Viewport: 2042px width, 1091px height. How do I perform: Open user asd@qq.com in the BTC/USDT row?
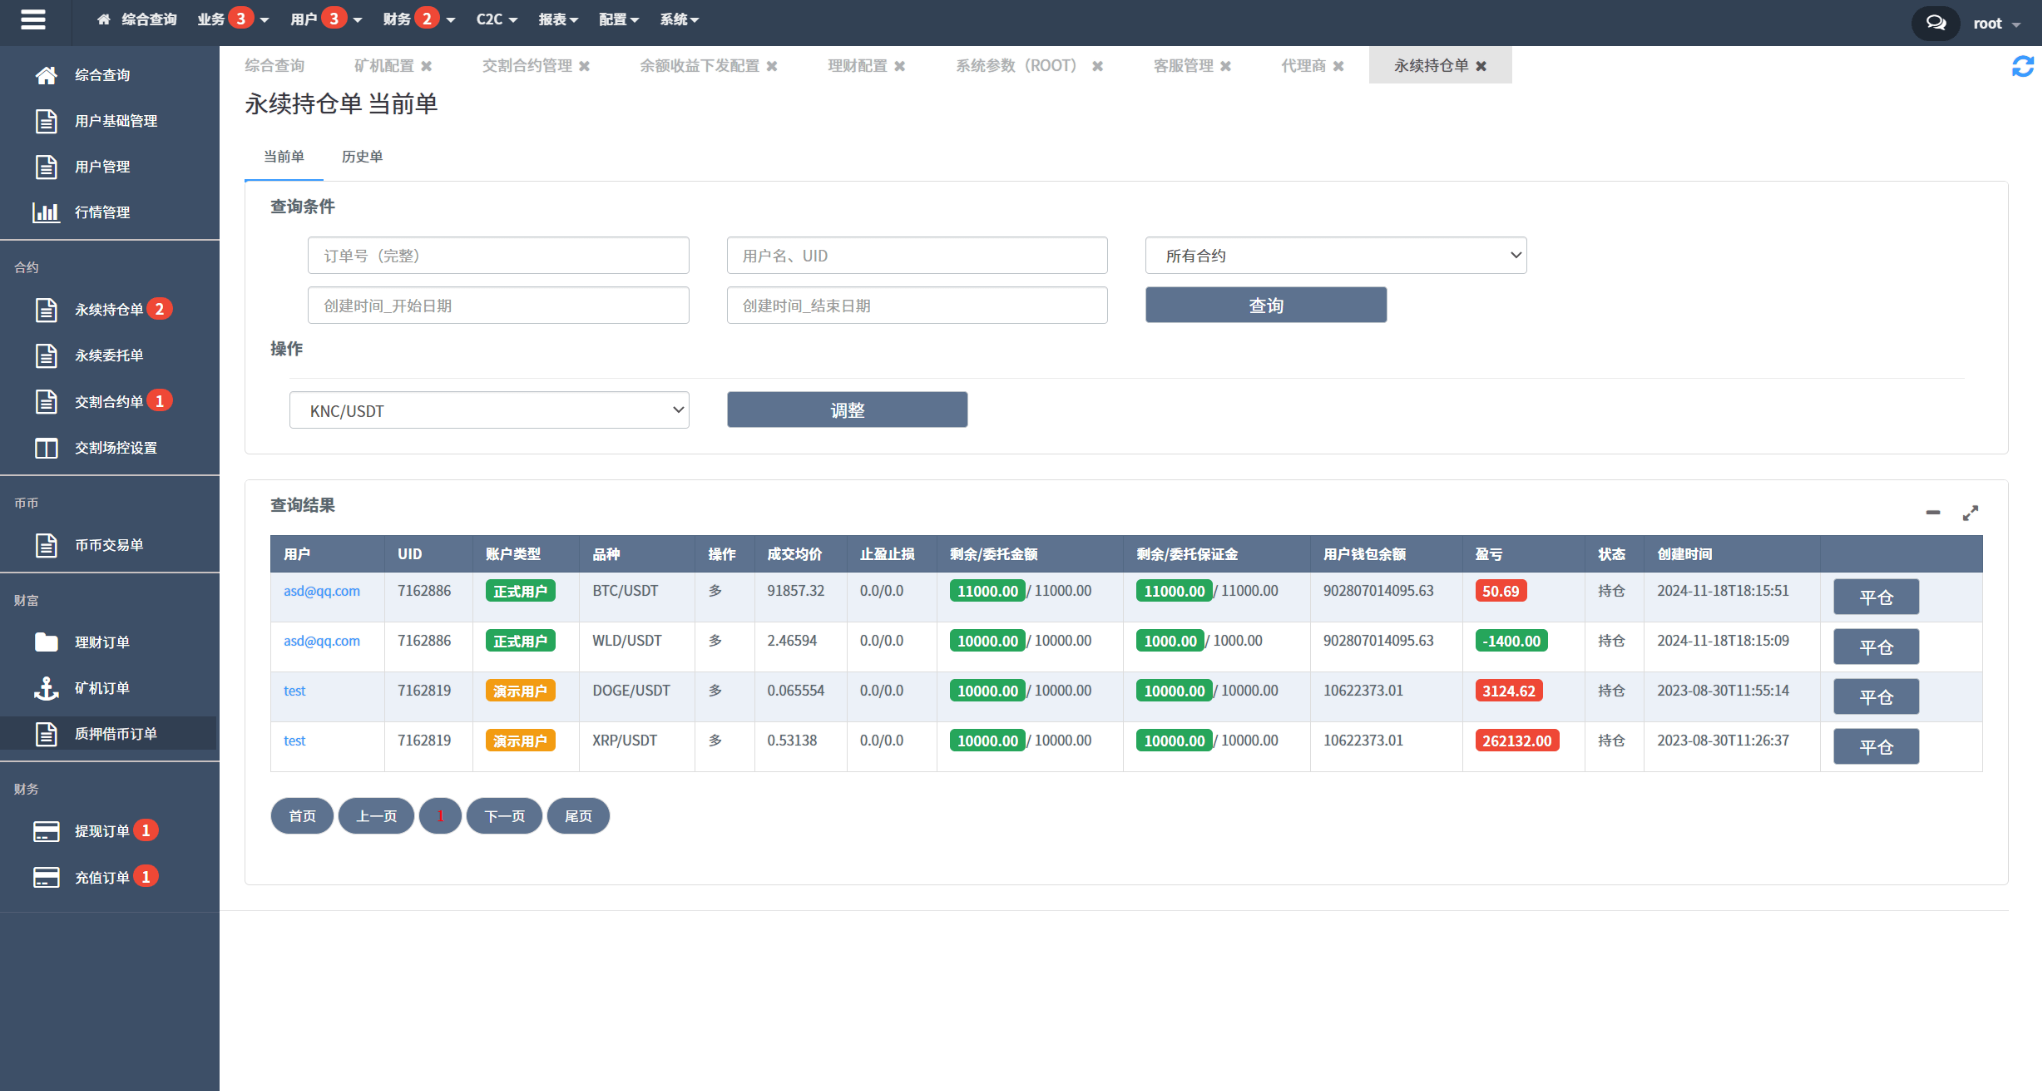[322, 591]
